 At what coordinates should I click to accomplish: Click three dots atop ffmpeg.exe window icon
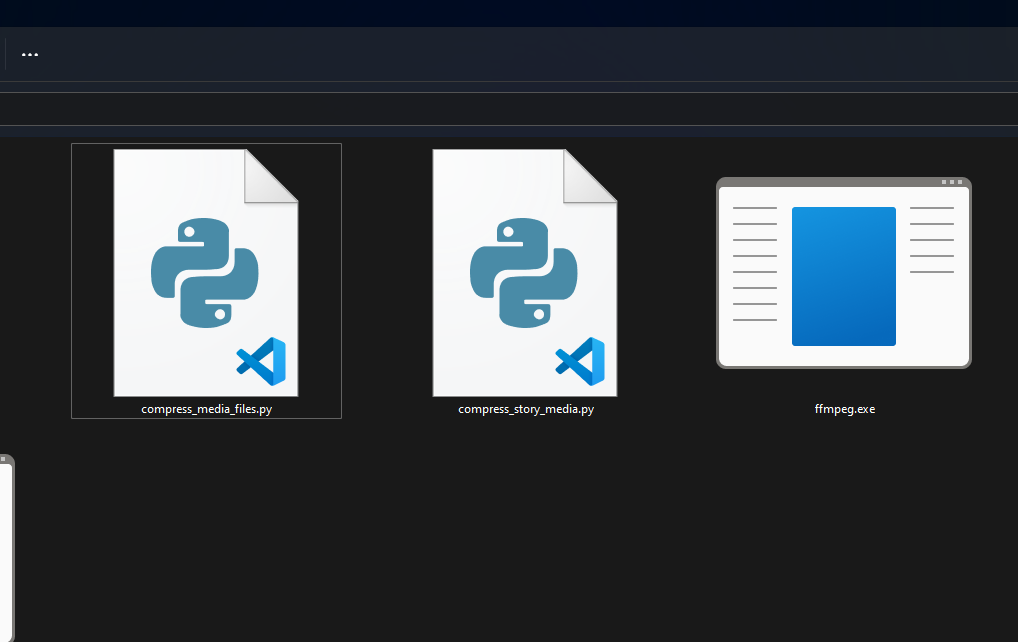(x=953, y=183)
